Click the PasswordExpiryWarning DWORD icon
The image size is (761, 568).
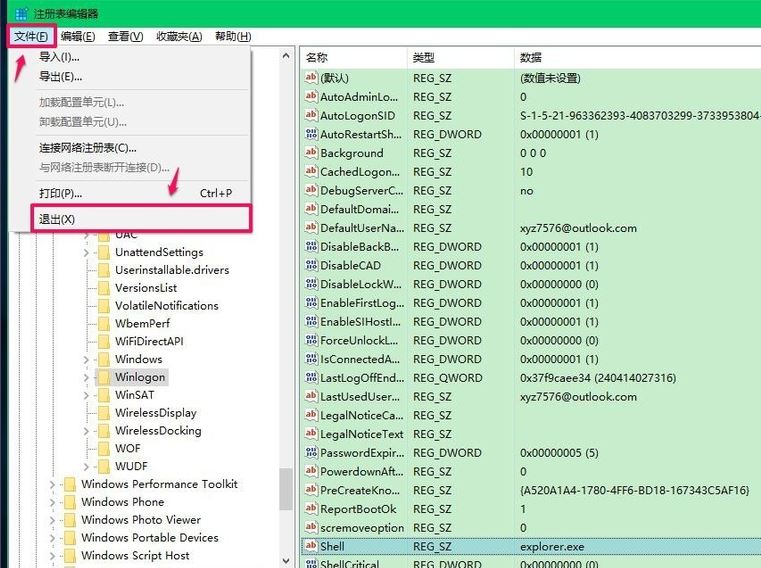[311, 452]
